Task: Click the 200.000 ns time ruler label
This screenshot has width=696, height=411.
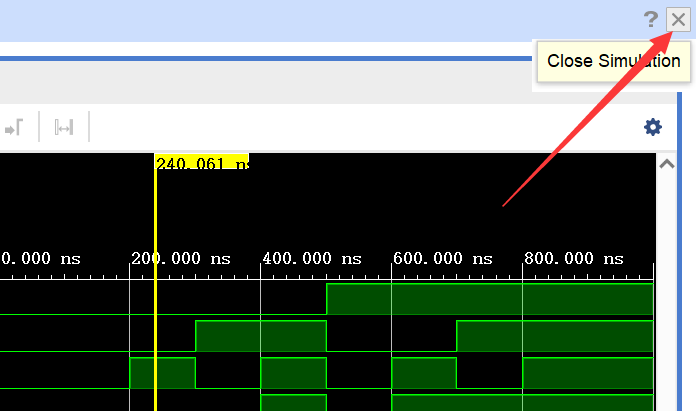Action: 181,258
